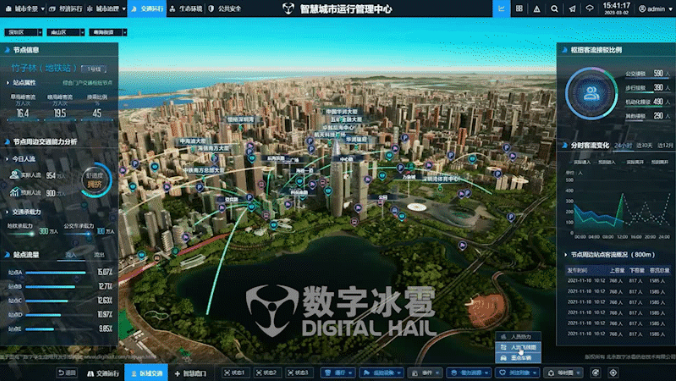Click the megaphone announcement icon
This screenshot has width=676, height=381.
[x=572, y=9]
